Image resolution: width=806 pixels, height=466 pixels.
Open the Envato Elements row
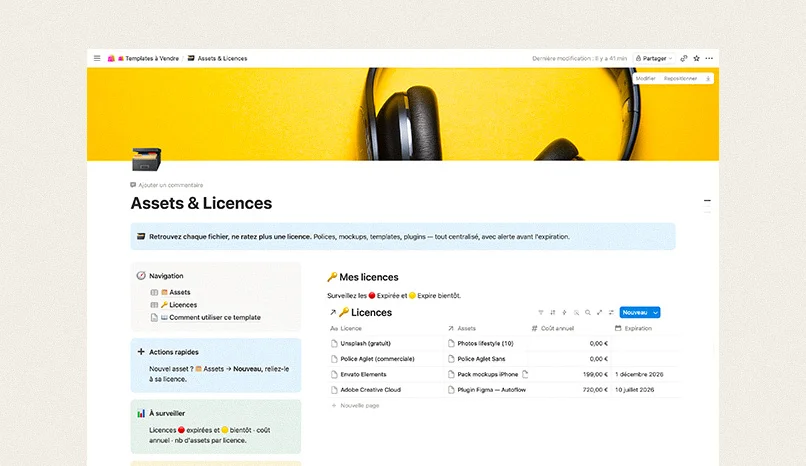pos(363,375)
